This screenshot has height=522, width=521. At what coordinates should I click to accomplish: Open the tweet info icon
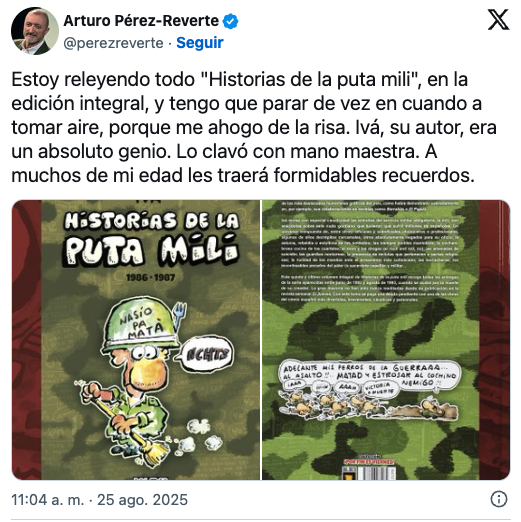coord(499,499)
